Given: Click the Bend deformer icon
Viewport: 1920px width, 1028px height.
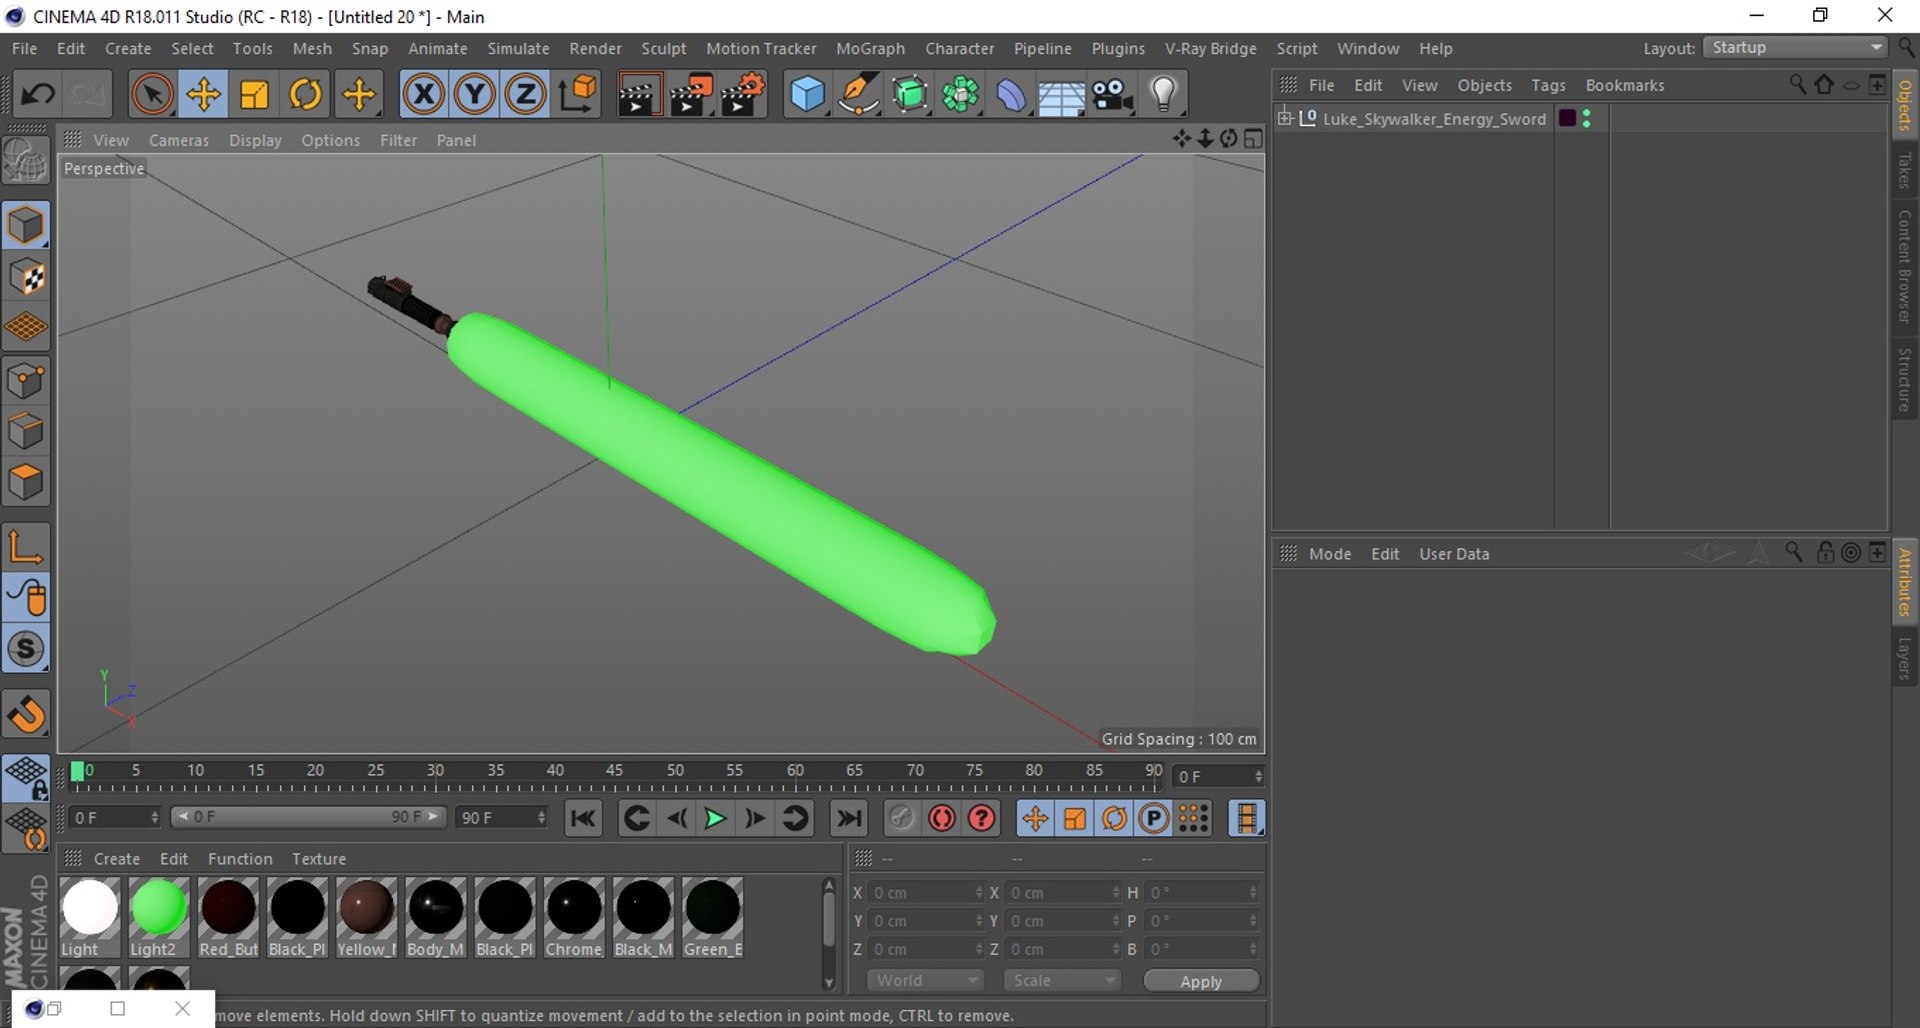Looking at the screenshot, I should point(1011,95).
